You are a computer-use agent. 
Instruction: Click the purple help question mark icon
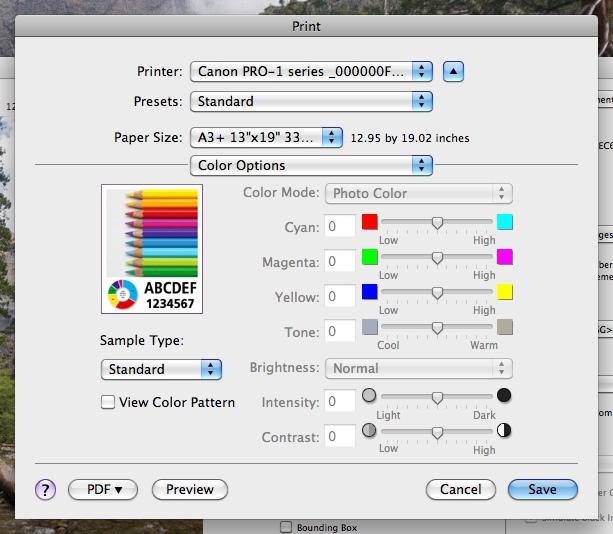click(x=45, y=489)
